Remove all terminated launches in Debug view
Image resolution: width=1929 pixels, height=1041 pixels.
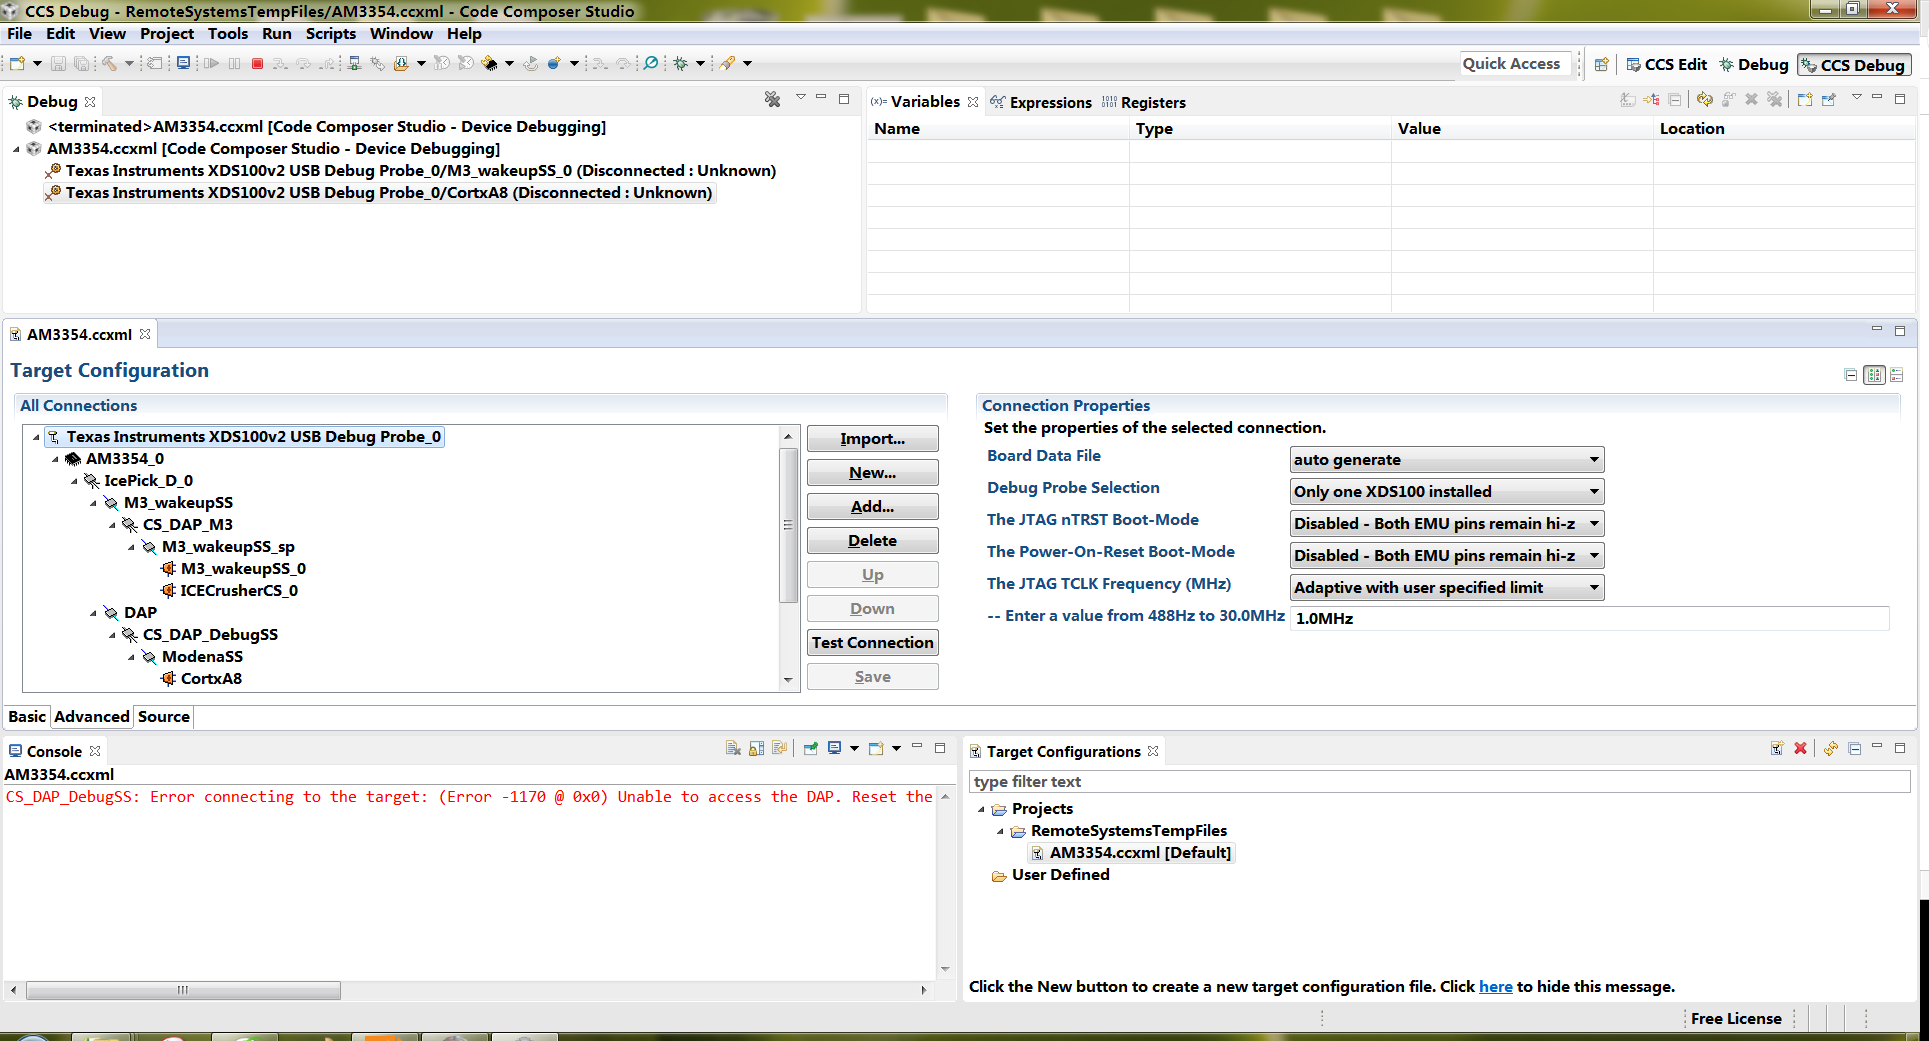pyautogui.click(x=772, y=99)
